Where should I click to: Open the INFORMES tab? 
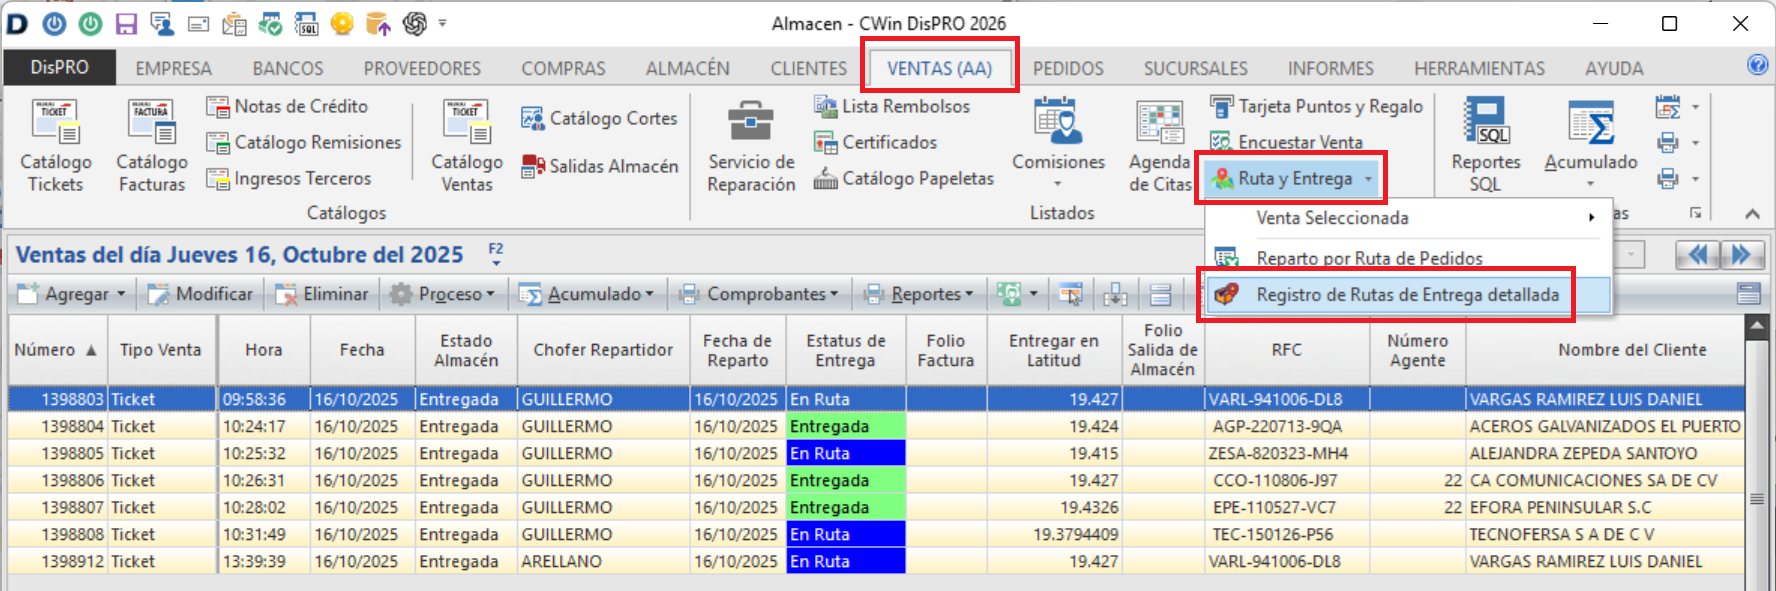1330,68
